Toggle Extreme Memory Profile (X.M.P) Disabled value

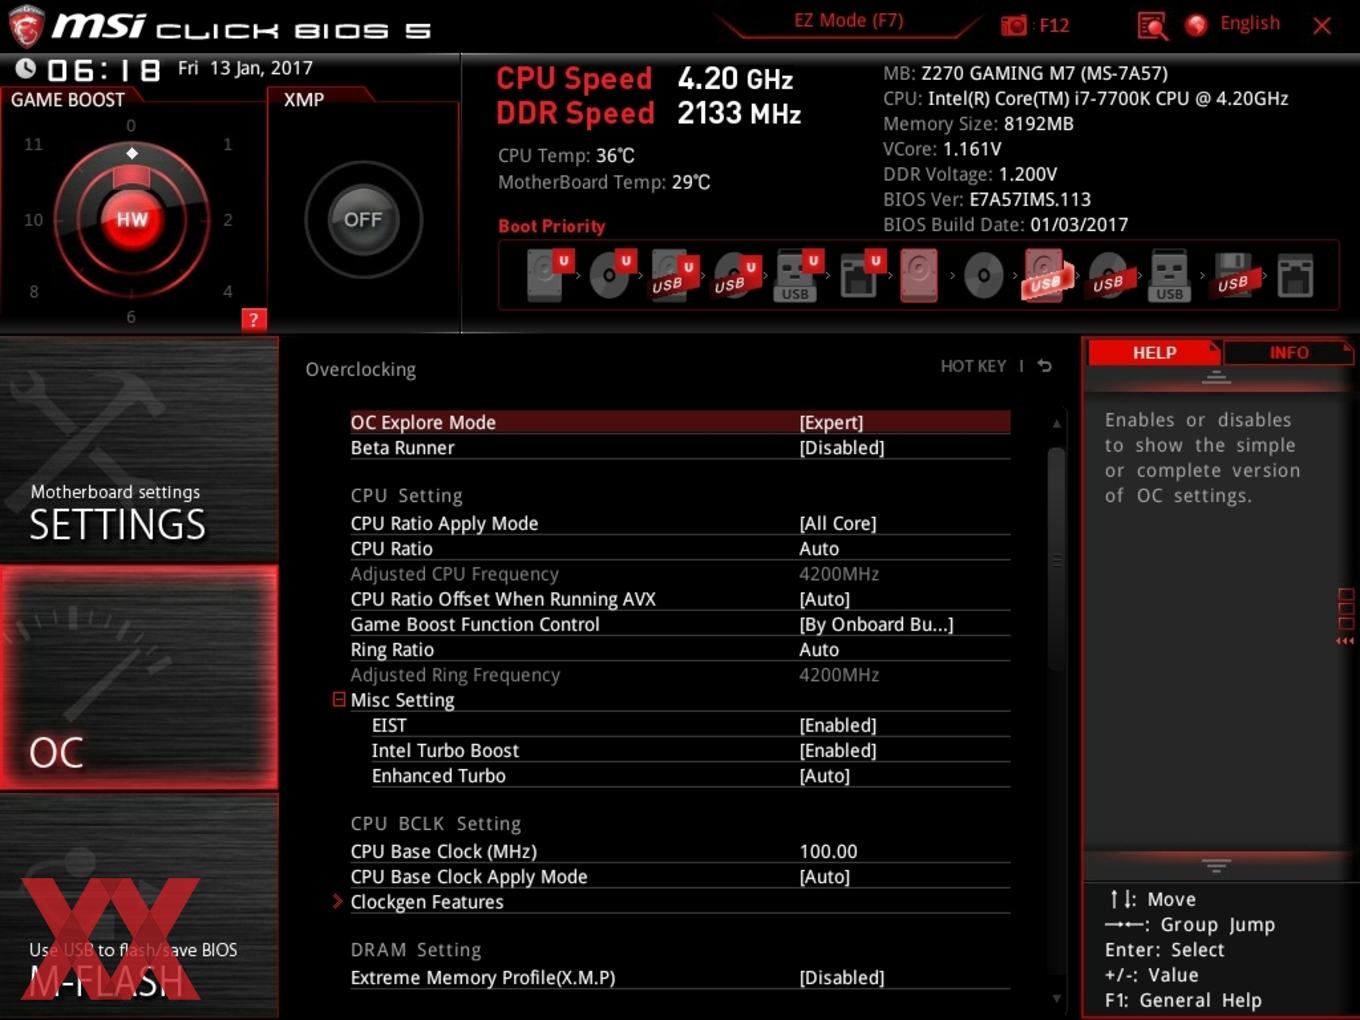tap(842, 977)
